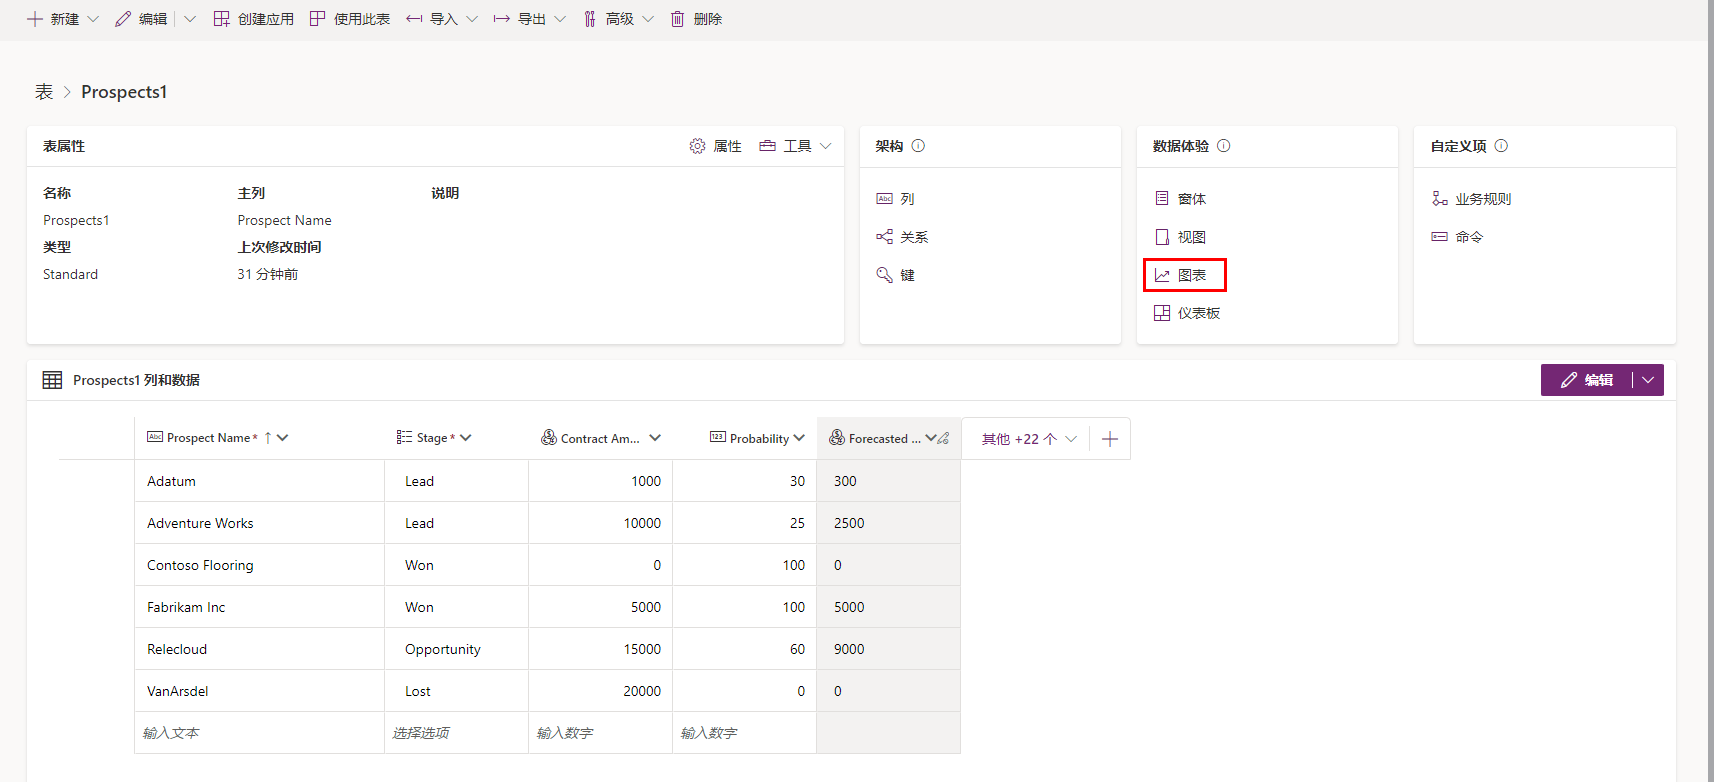Expand the 新建 dropdown chevron
Image resolution: width=1714 pixels, height=782 pixels.
pos(93,19)
